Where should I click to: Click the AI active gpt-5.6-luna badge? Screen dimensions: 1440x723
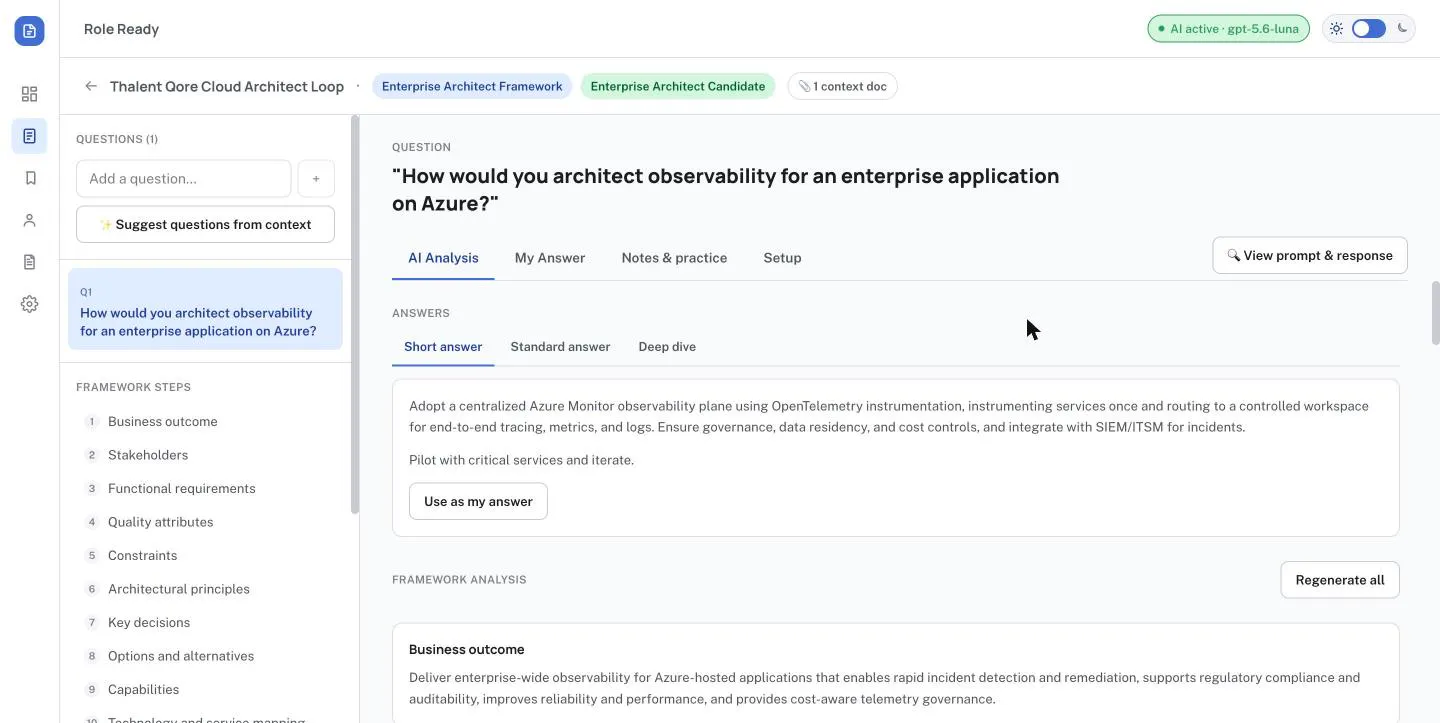coord(1228,29)
